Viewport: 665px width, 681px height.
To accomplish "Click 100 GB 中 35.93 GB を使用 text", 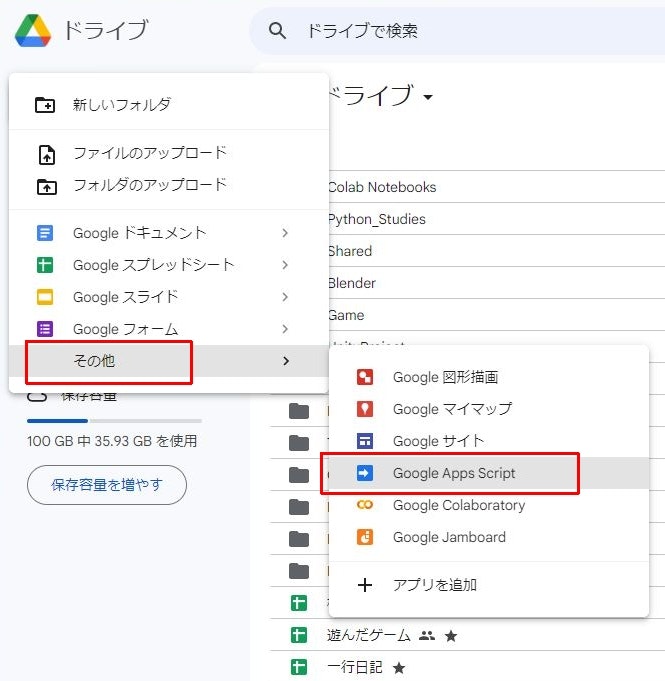I will coord(112,441).
